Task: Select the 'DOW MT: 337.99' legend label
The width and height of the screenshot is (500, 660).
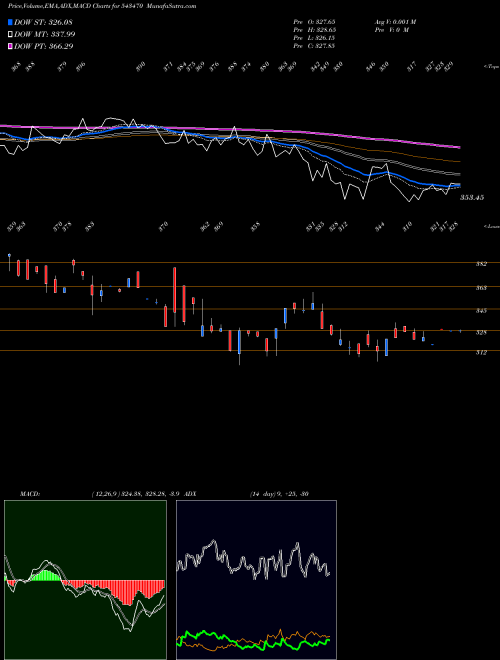Action: pos(45,34)
